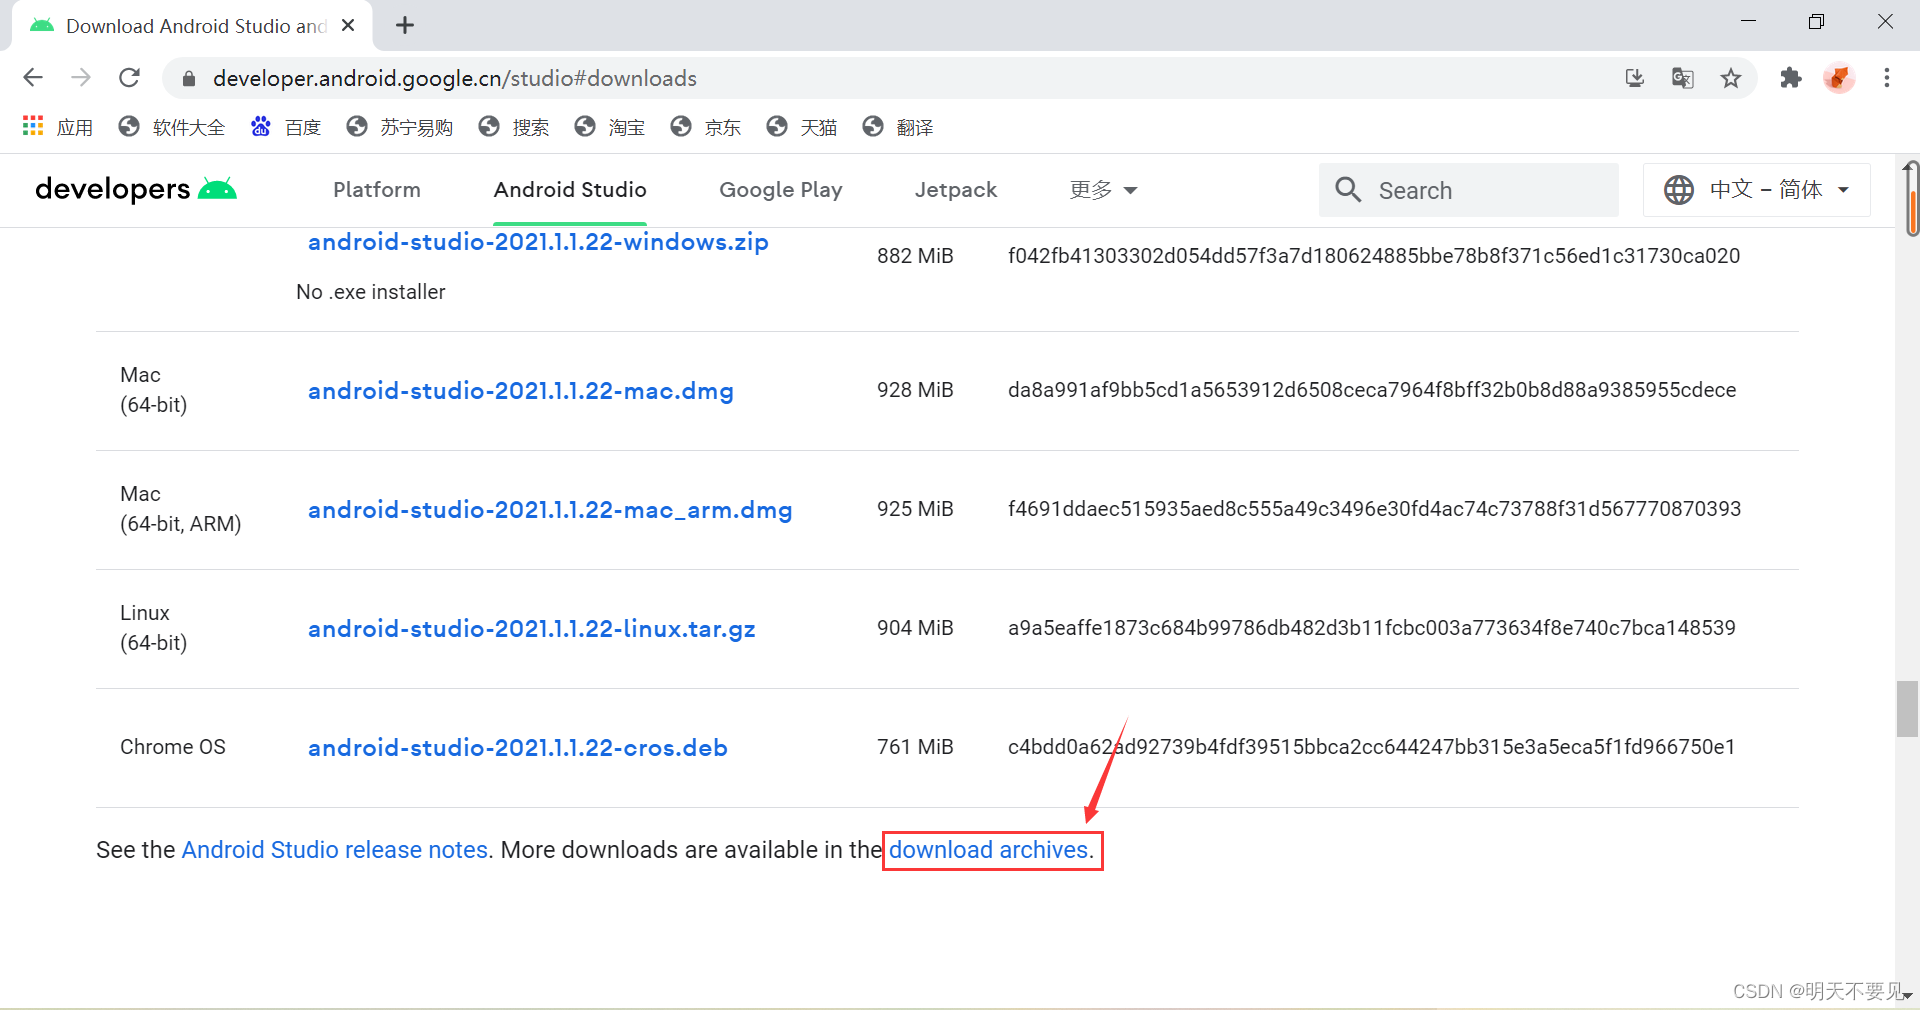Click the Chrome OS platform label
Image resolution: width=1920 pixels, height=1010 pixels.
[x=173, y=747]
